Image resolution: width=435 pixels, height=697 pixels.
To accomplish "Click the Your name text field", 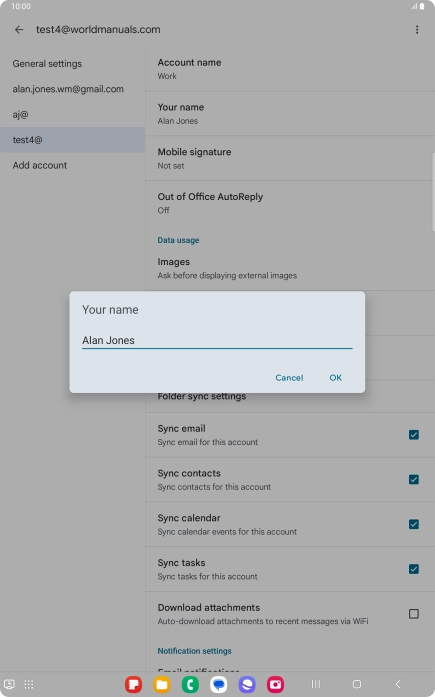I will pyautogui.click(x=217, y=340).
